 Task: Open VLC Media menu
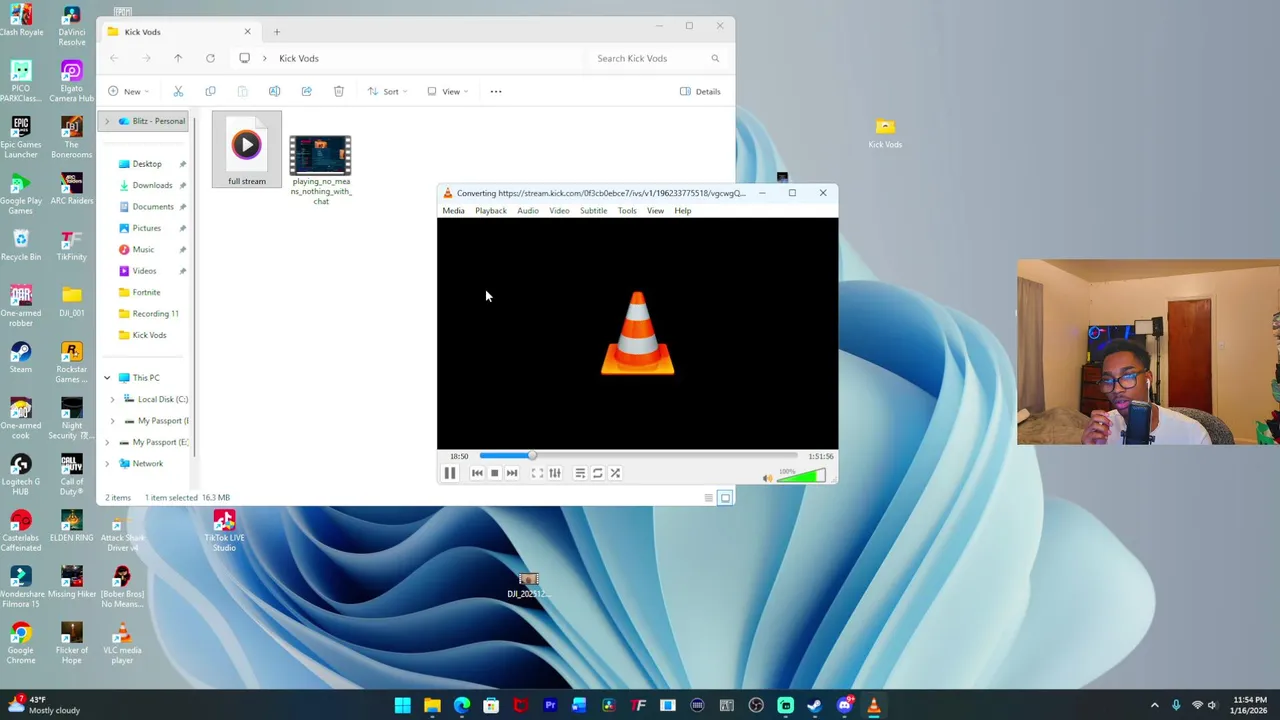point(453,211)
